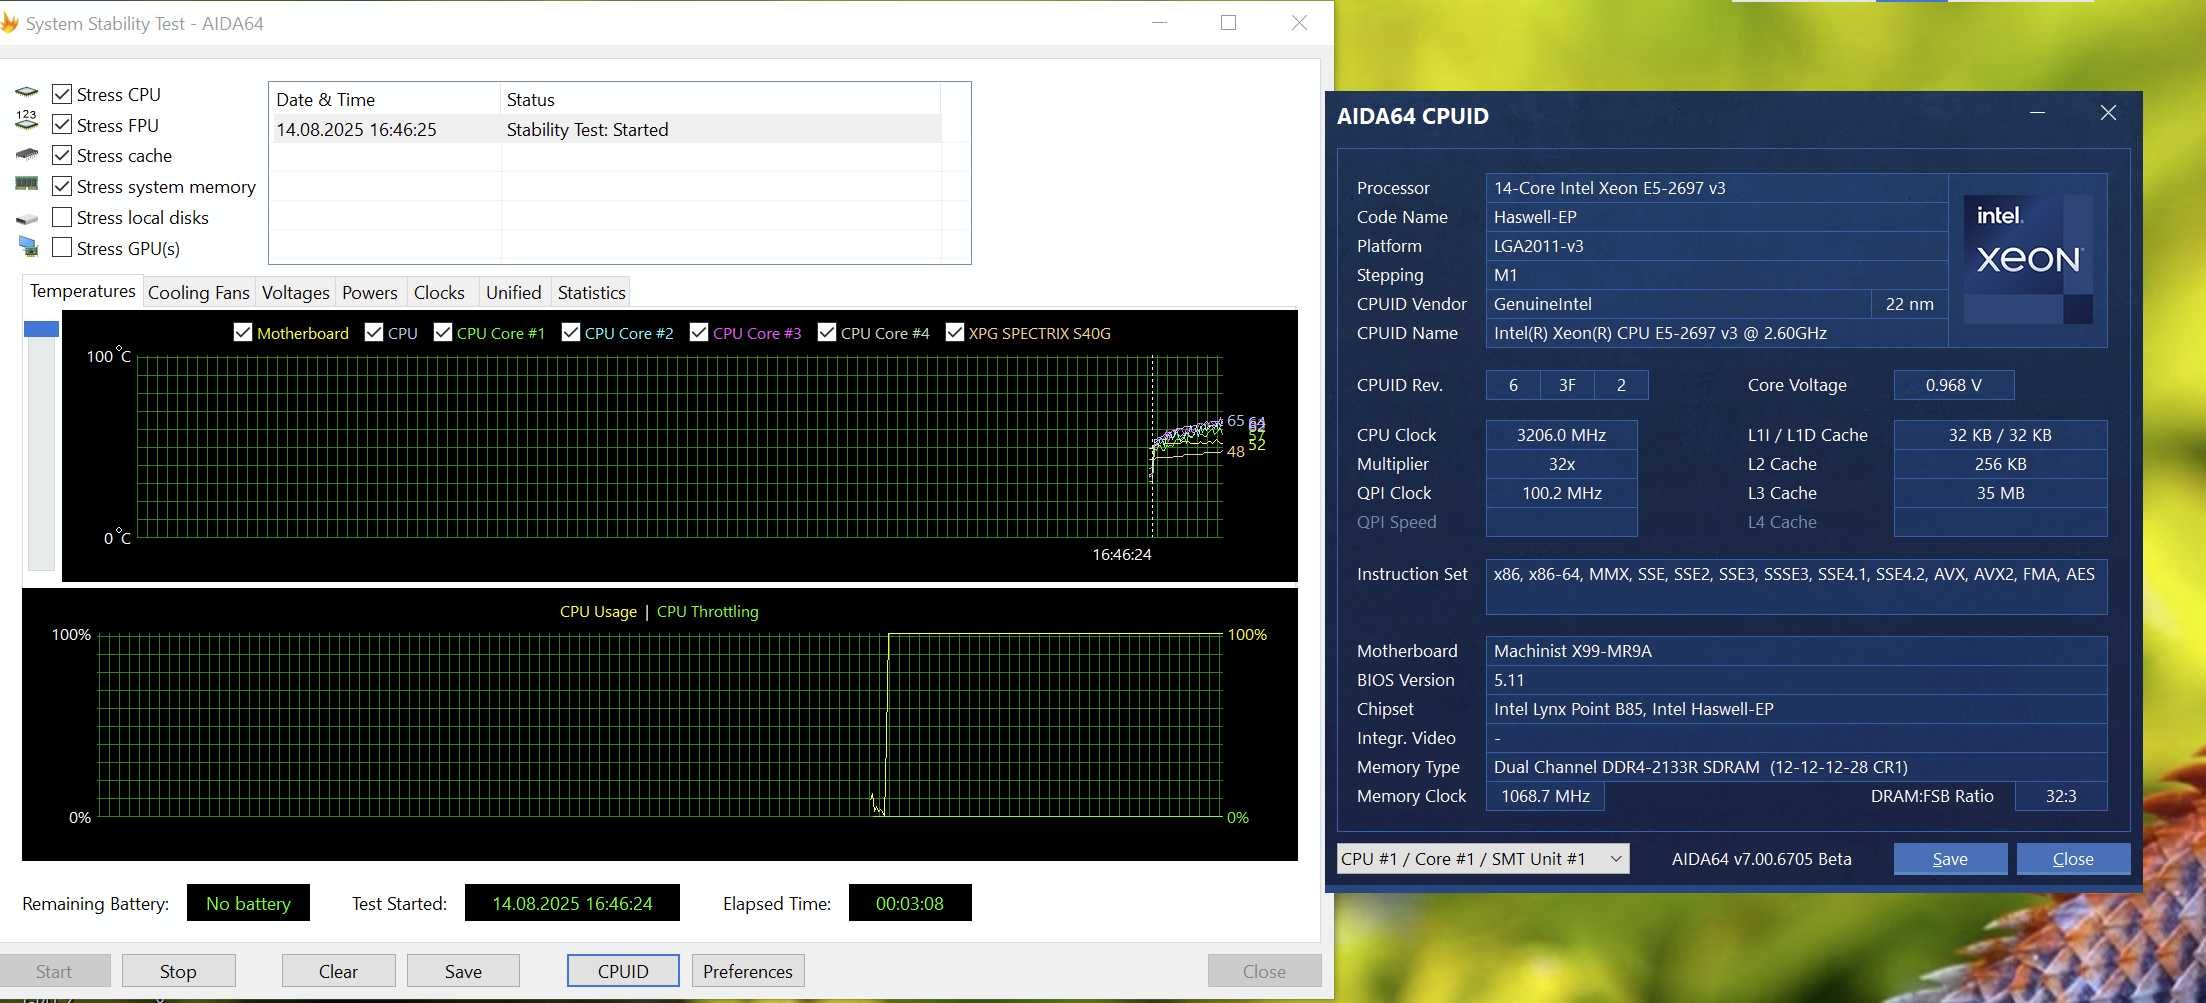The height and width of the screenshot is (1003, 2206).
Task: Click the Test Started value 14.08.2025 16:46:24
Action: pyautogui.click(x=572, y=903)
